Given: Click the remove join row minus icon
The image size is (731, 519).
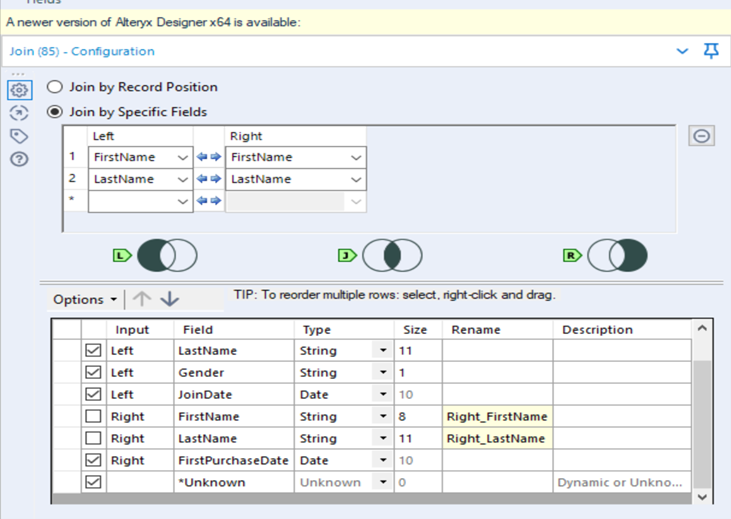Looking at the screenshot, I should click(x=702, y=136).
